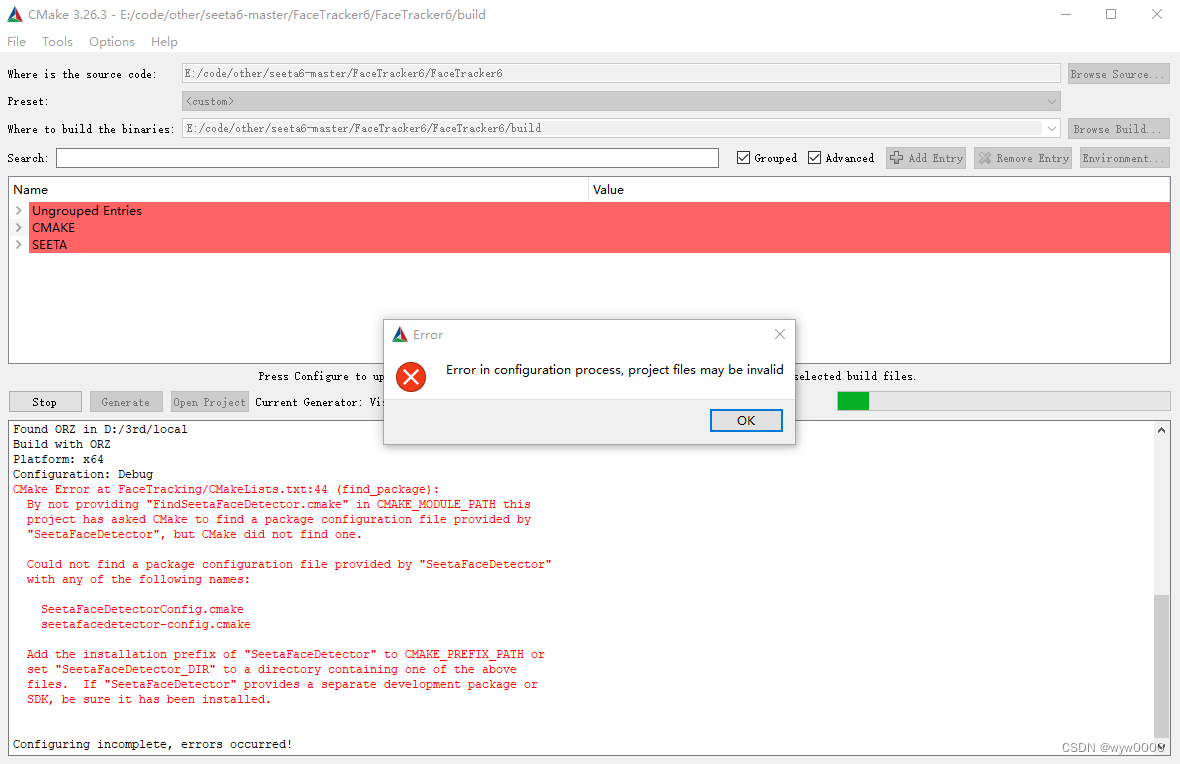
Task: Click "Configuration: Debug" log line
Action: [x=83, y=474]
